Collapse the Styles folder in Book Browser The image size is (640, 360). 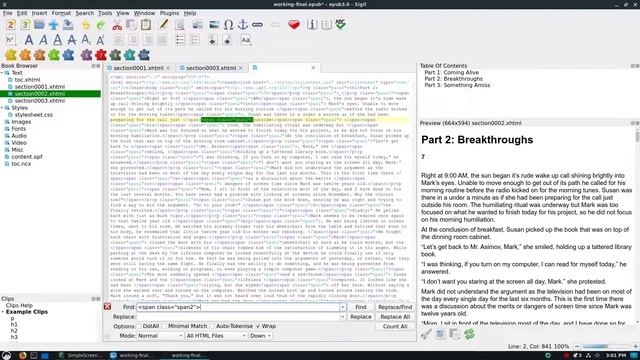pyautogui.click(x=2, y=108)
